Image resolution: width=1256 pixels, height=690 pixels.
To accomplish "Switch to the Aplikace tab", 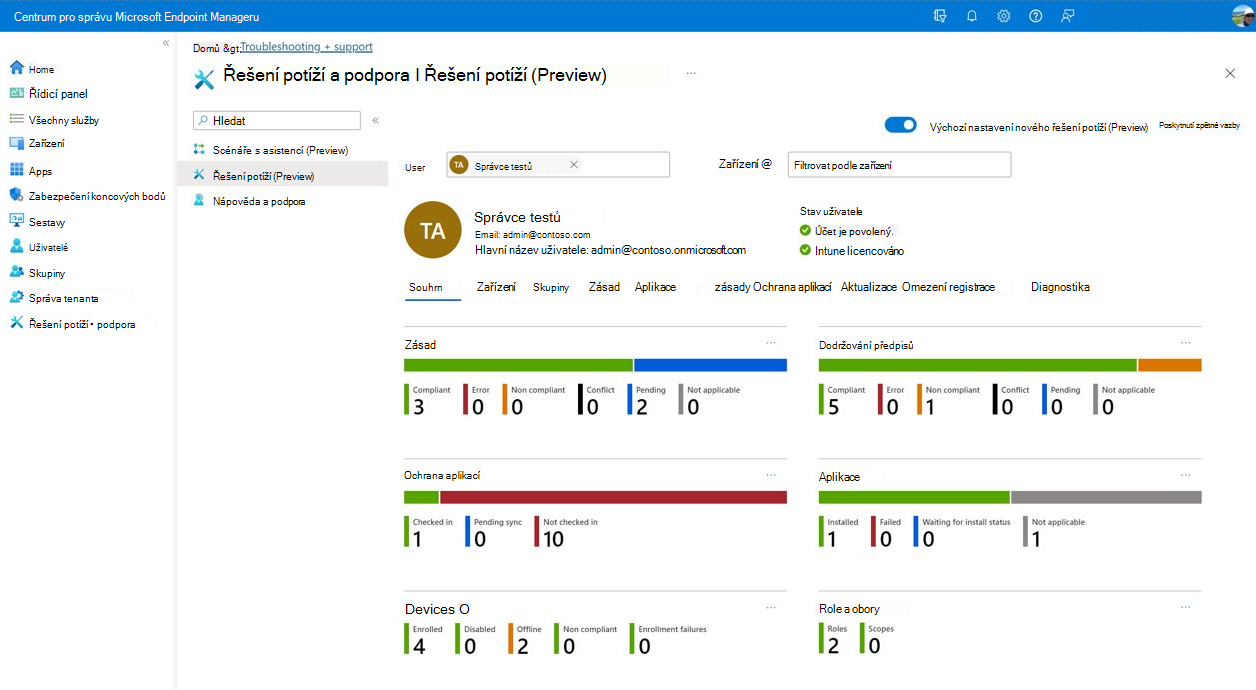I will 655,287.
